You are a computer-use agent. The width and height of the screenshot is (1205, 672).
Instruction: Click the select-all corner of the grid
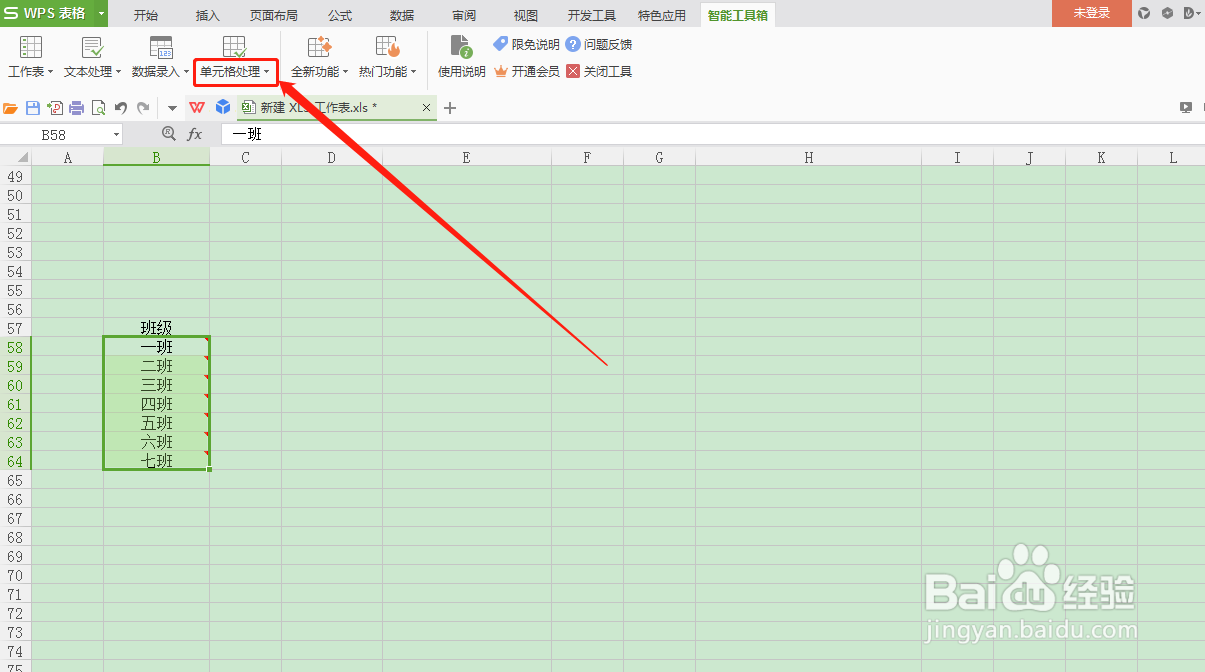(16, 157)
